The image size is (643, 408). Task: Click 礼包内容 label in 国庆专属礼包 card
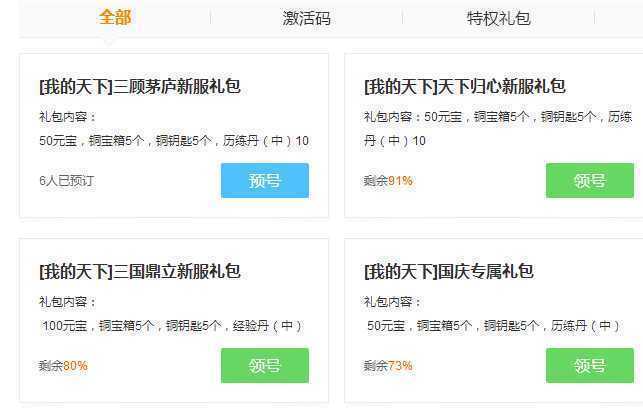(392, 302)
